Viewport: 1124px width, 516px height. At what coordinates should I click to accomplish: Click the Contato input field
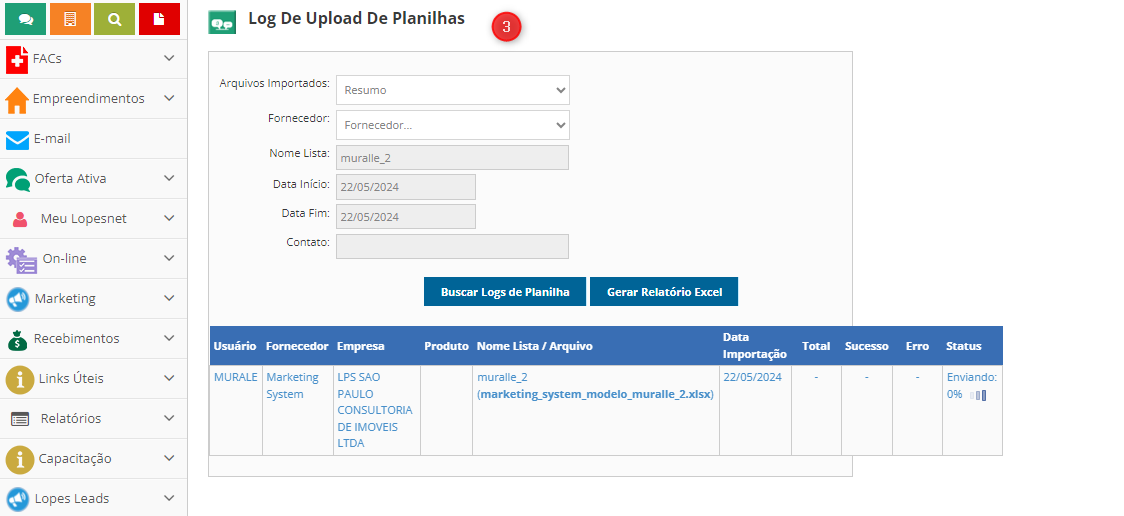point(452,247)
